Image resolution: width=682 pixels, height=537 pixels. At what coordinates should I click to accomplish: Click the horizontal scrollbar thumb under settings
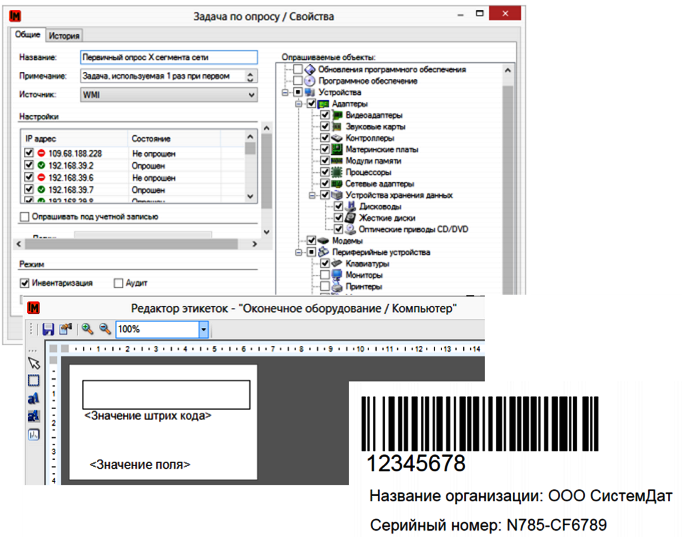click(x=131, y=244)
